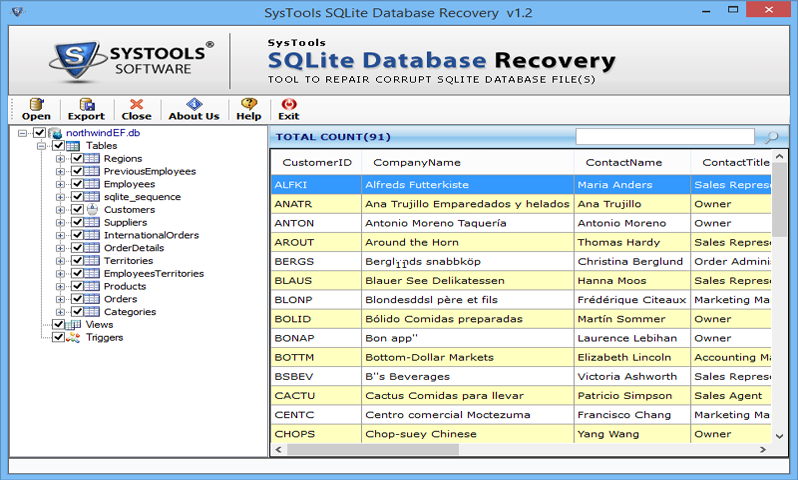Expand the InternationalOrders node
The image size is (798, 480).
[60, 235]
